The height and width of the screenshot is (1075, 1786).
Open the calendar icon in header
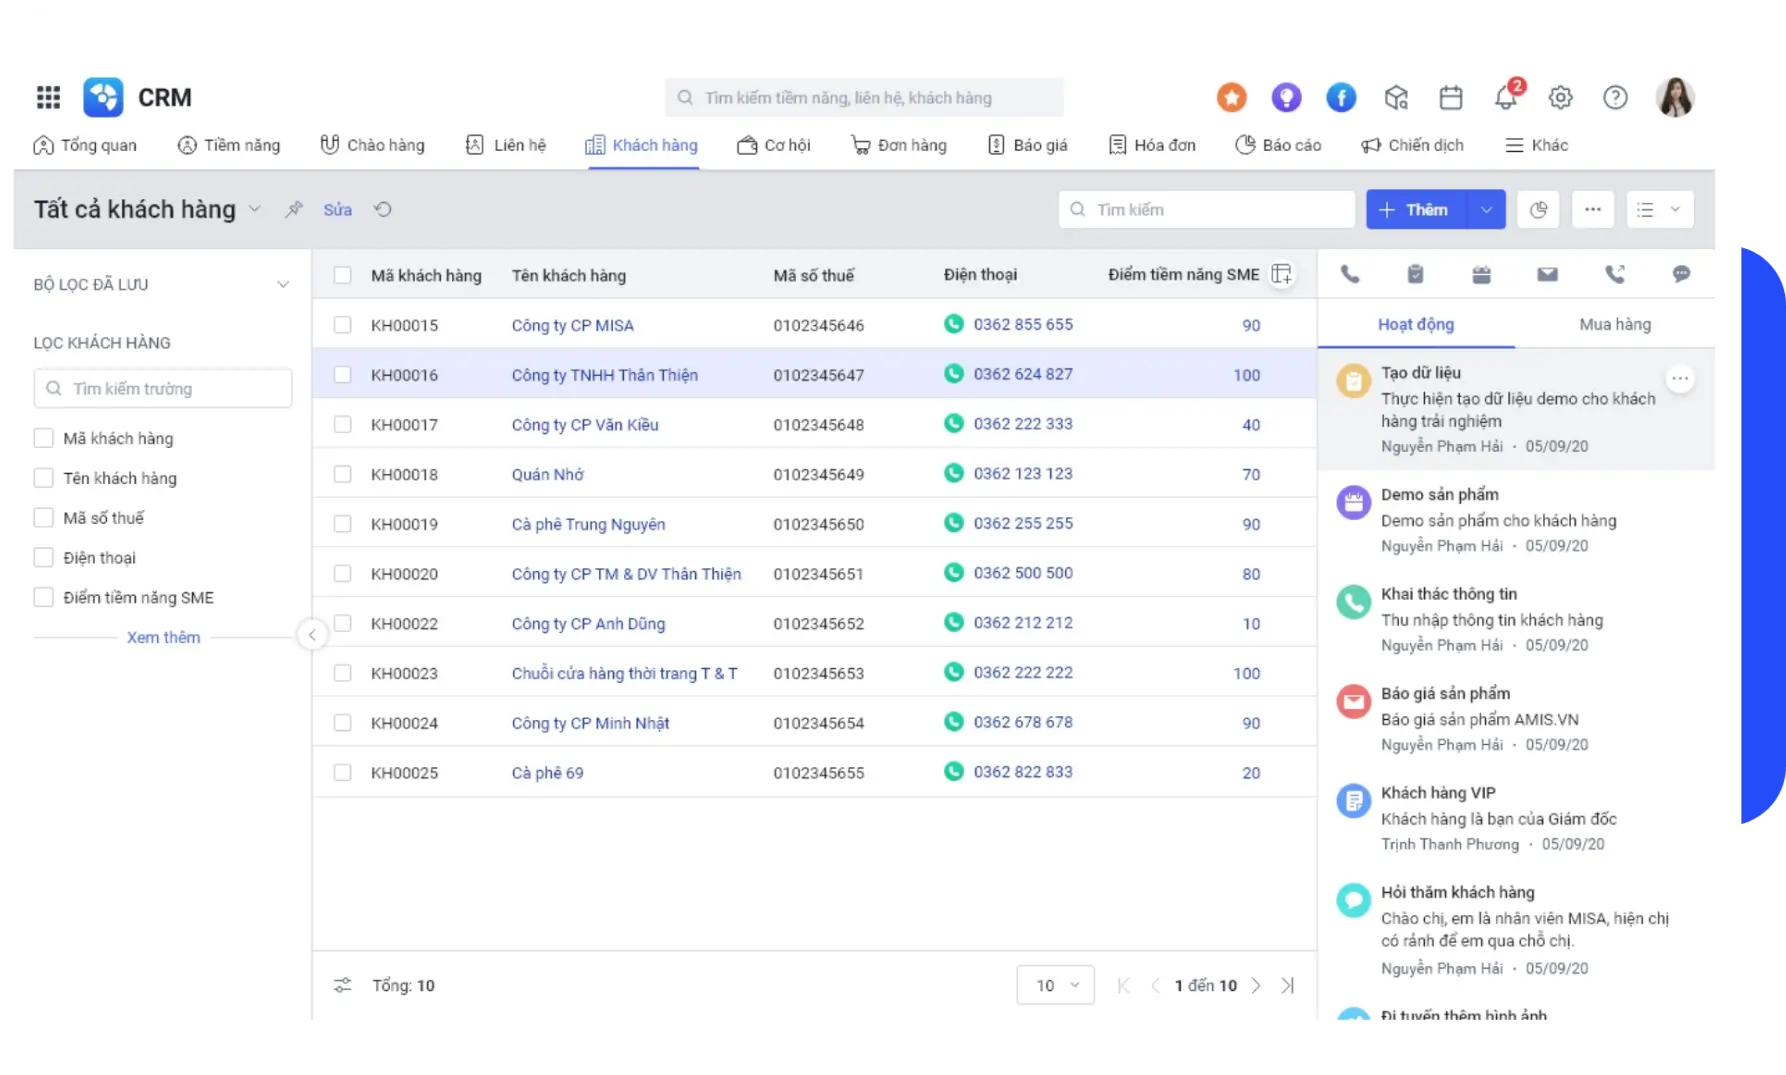click(1451, 97)
